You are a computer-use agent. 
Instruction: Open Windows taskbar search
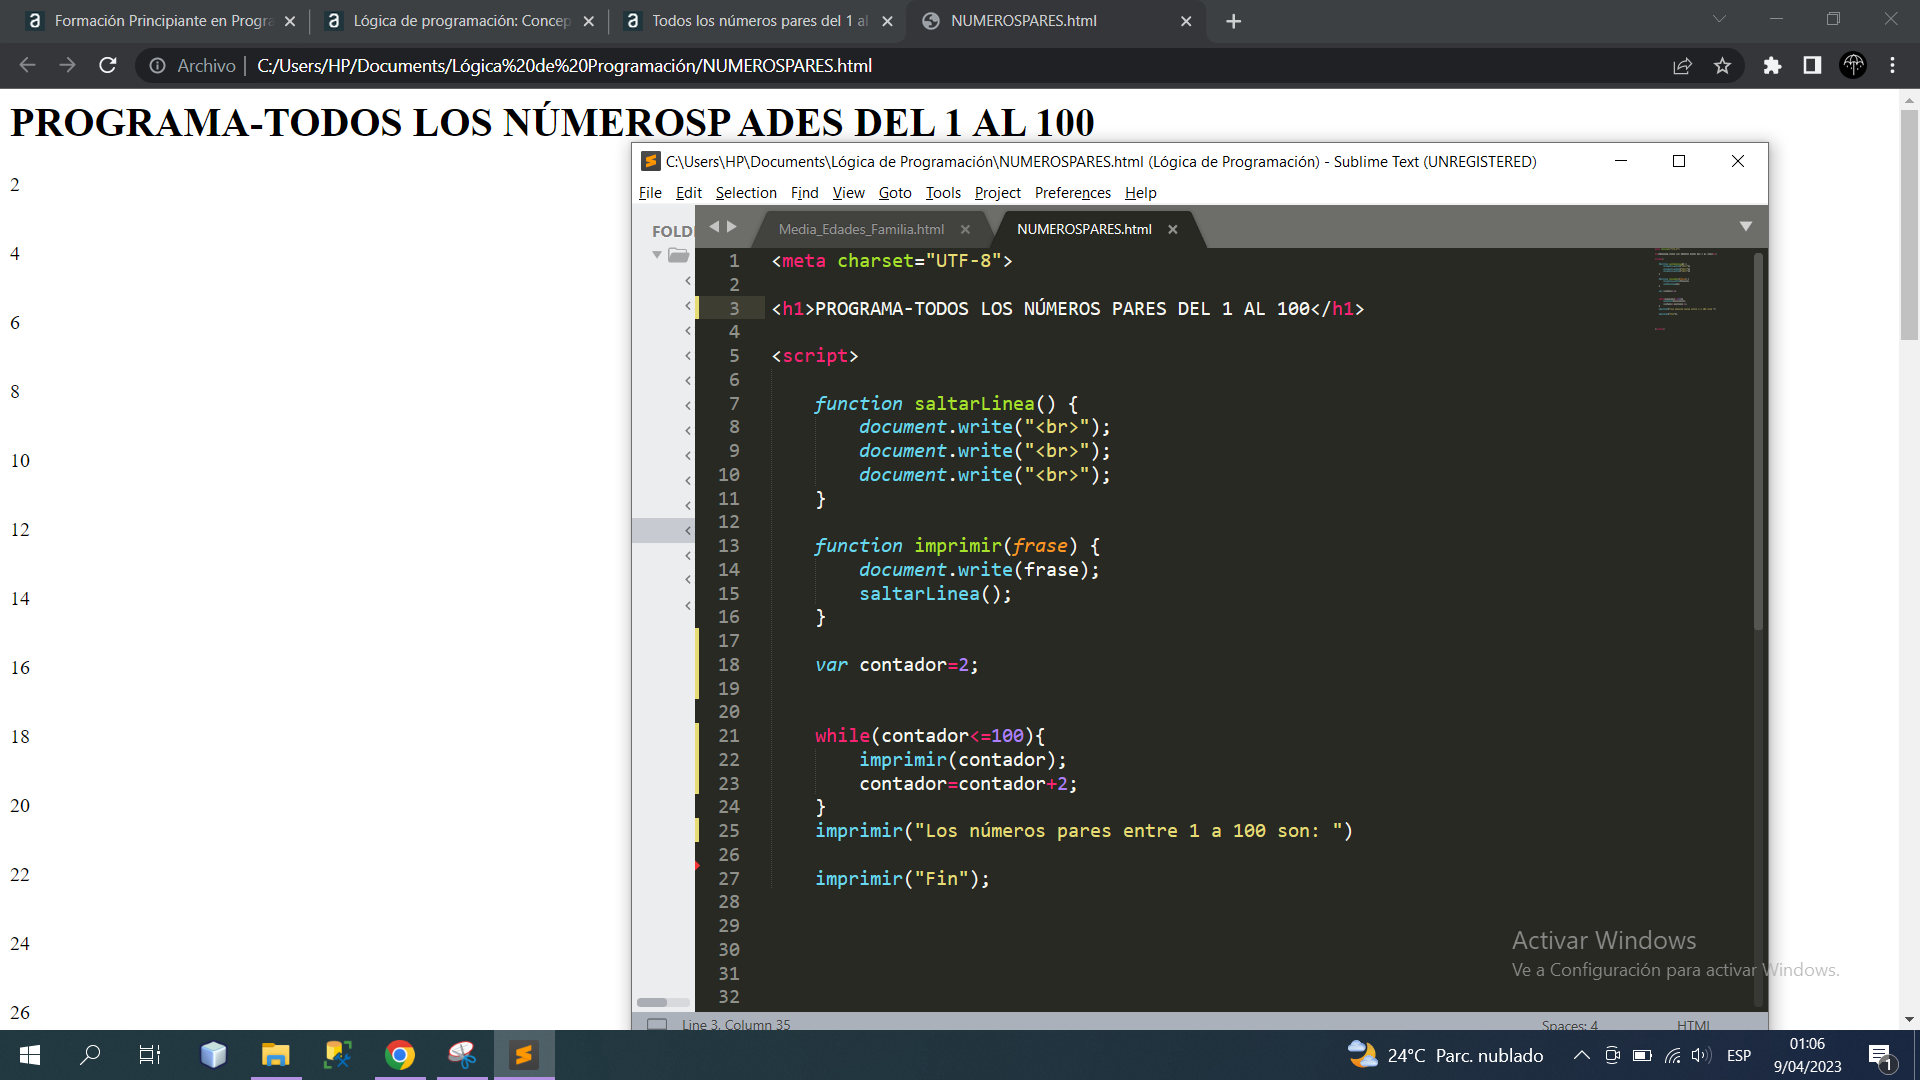(90, 1055)
